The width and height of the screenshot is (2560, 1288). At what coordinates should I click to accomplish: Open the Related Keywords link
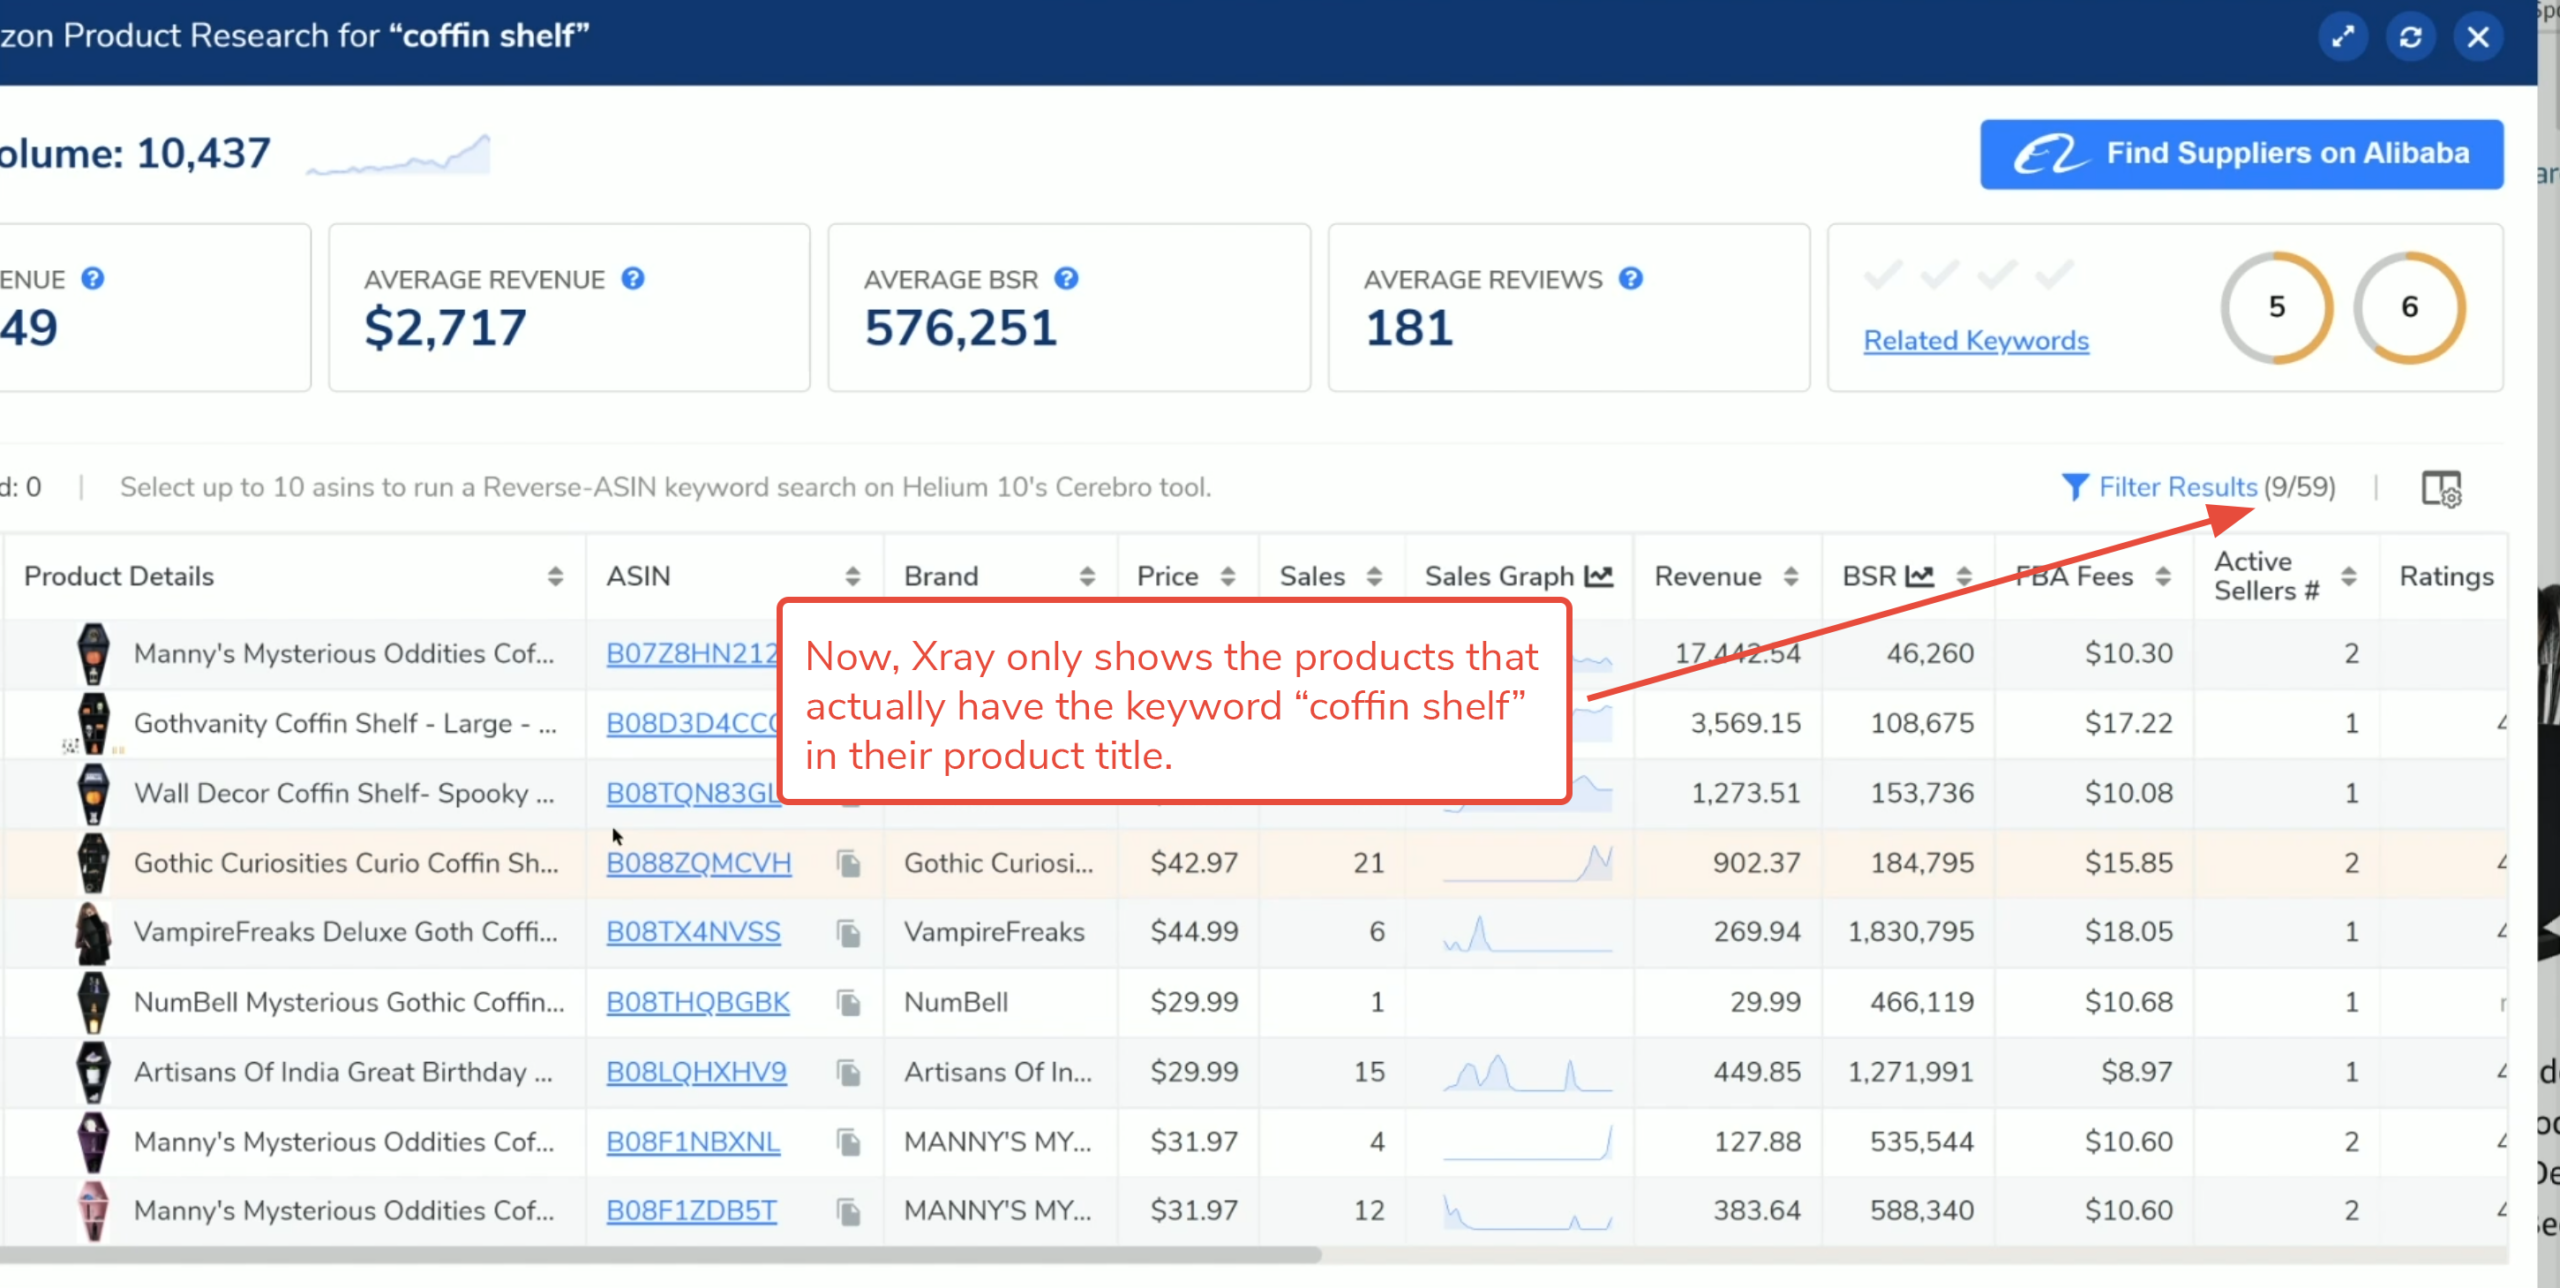1975,341
